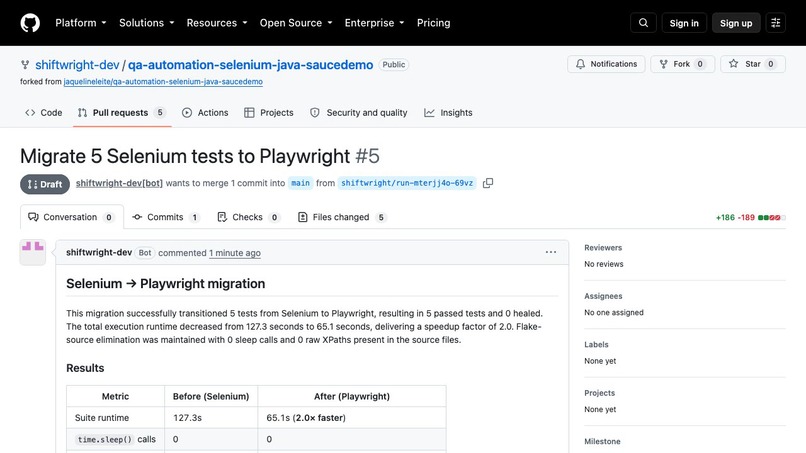Open the GitHub homepage logo
The image size is (806, 453).
click(x=30, y=23)
